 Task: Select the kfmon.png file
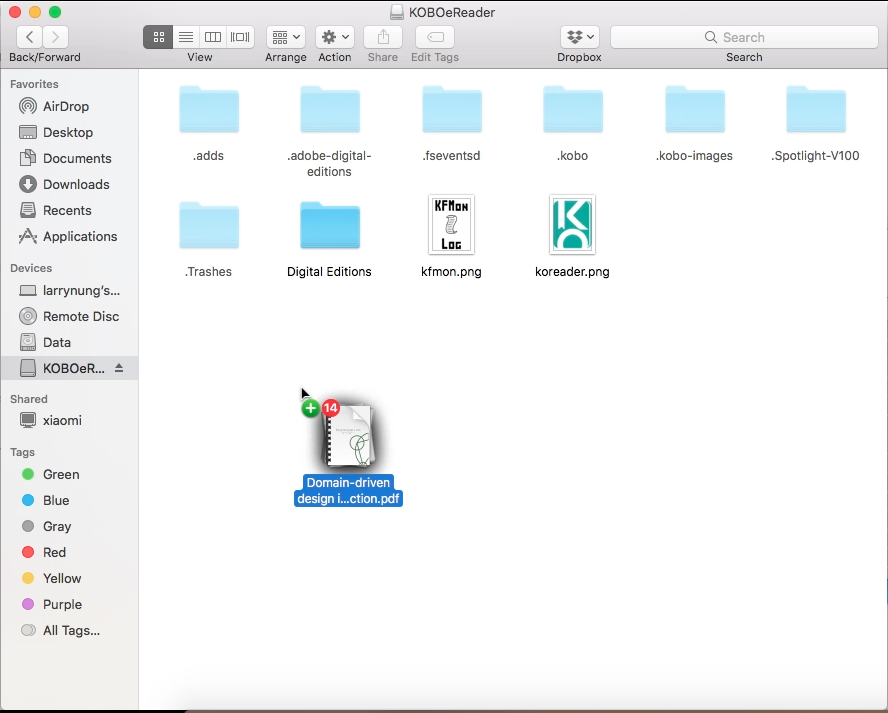tap(451, 225)
